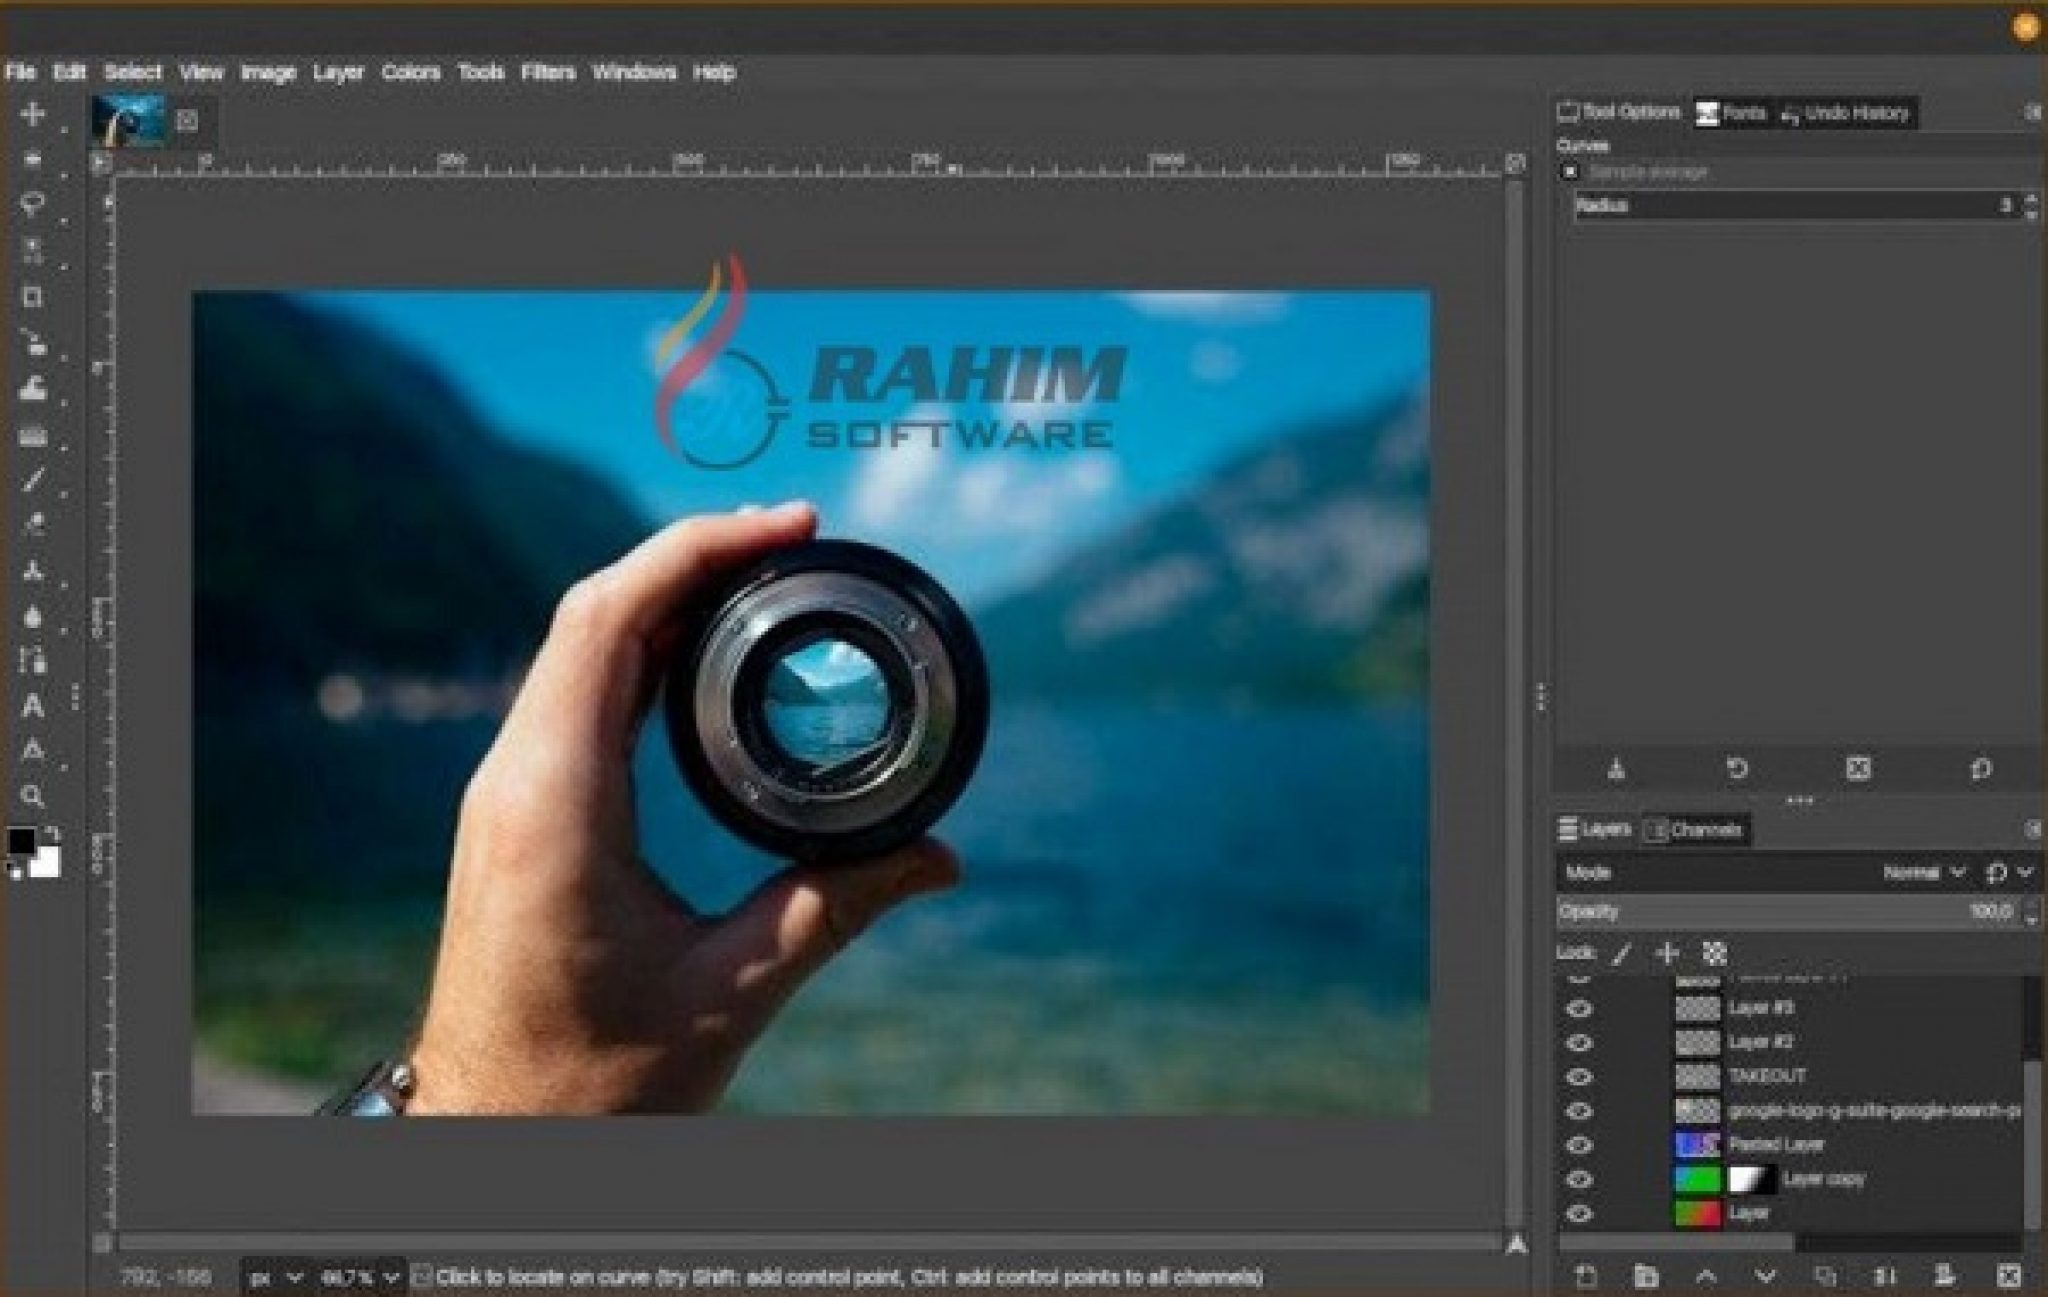Open the layer Mode dropdown showing Normal
The height and width of the screenshot is (1297, 2048).
click(x=1920, y=873)
